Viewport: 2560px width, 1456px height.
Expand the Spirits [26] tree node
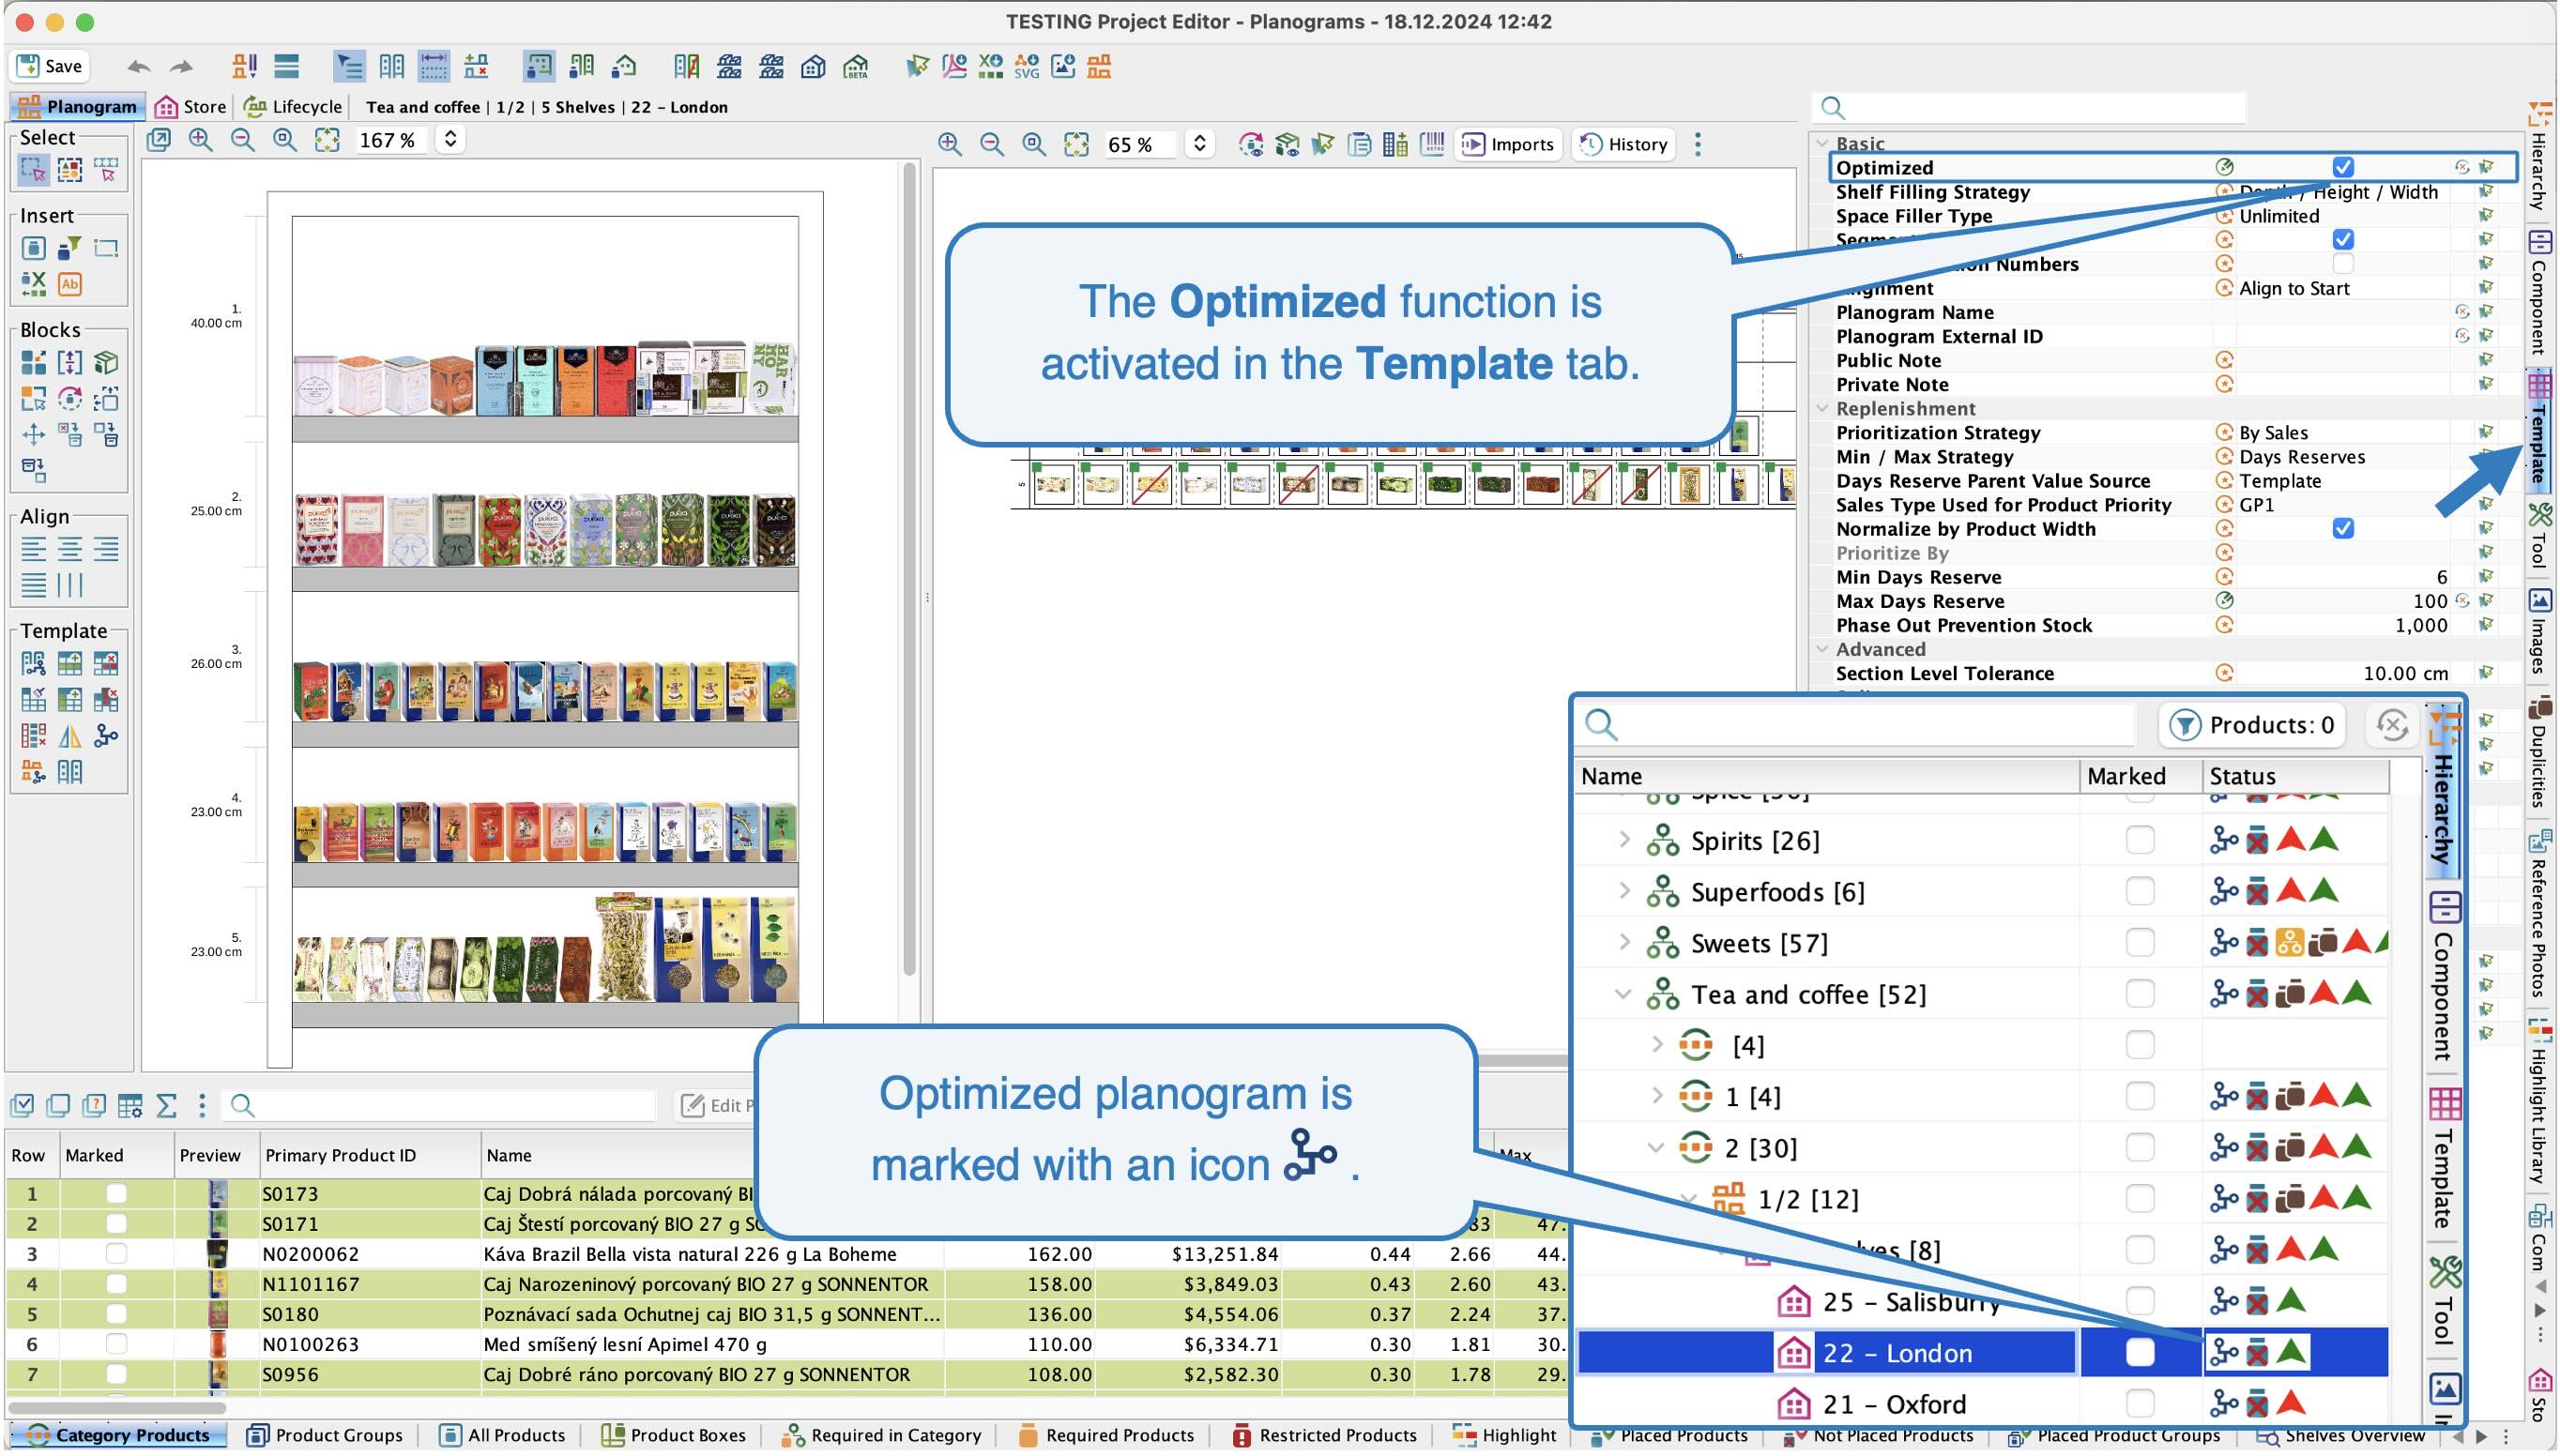[1624, 840]
